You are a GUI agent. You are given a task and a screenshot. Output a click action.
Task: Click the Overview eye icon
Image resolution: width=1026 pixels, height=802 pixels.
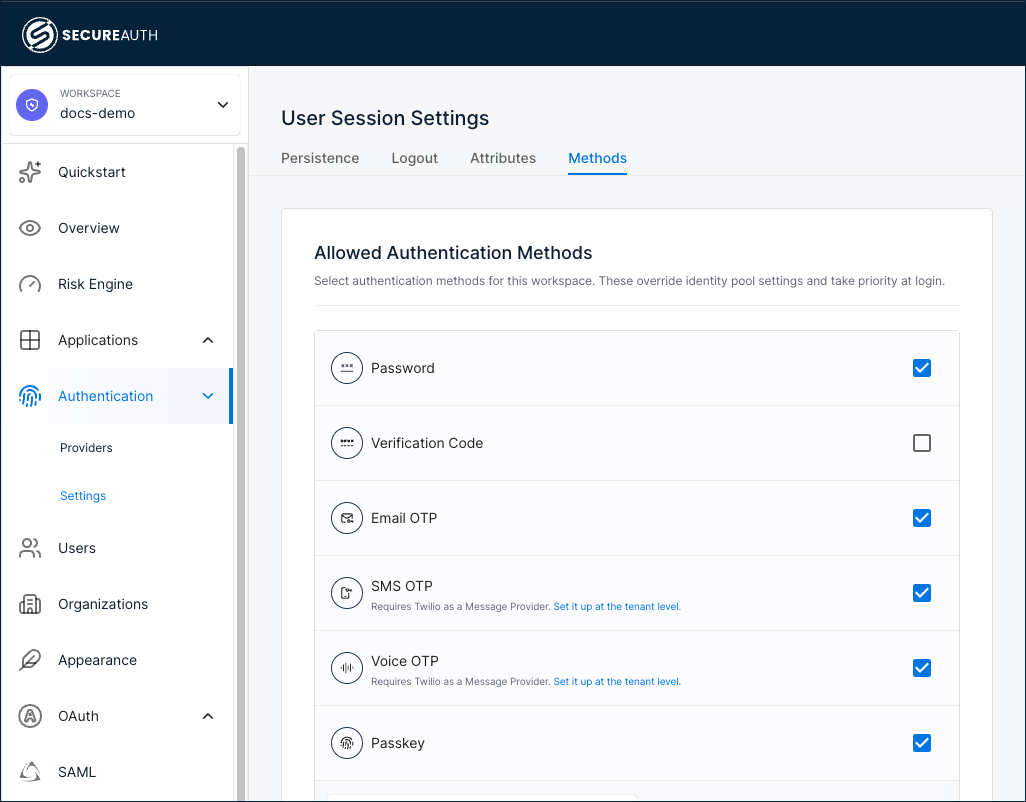[30, 228]
